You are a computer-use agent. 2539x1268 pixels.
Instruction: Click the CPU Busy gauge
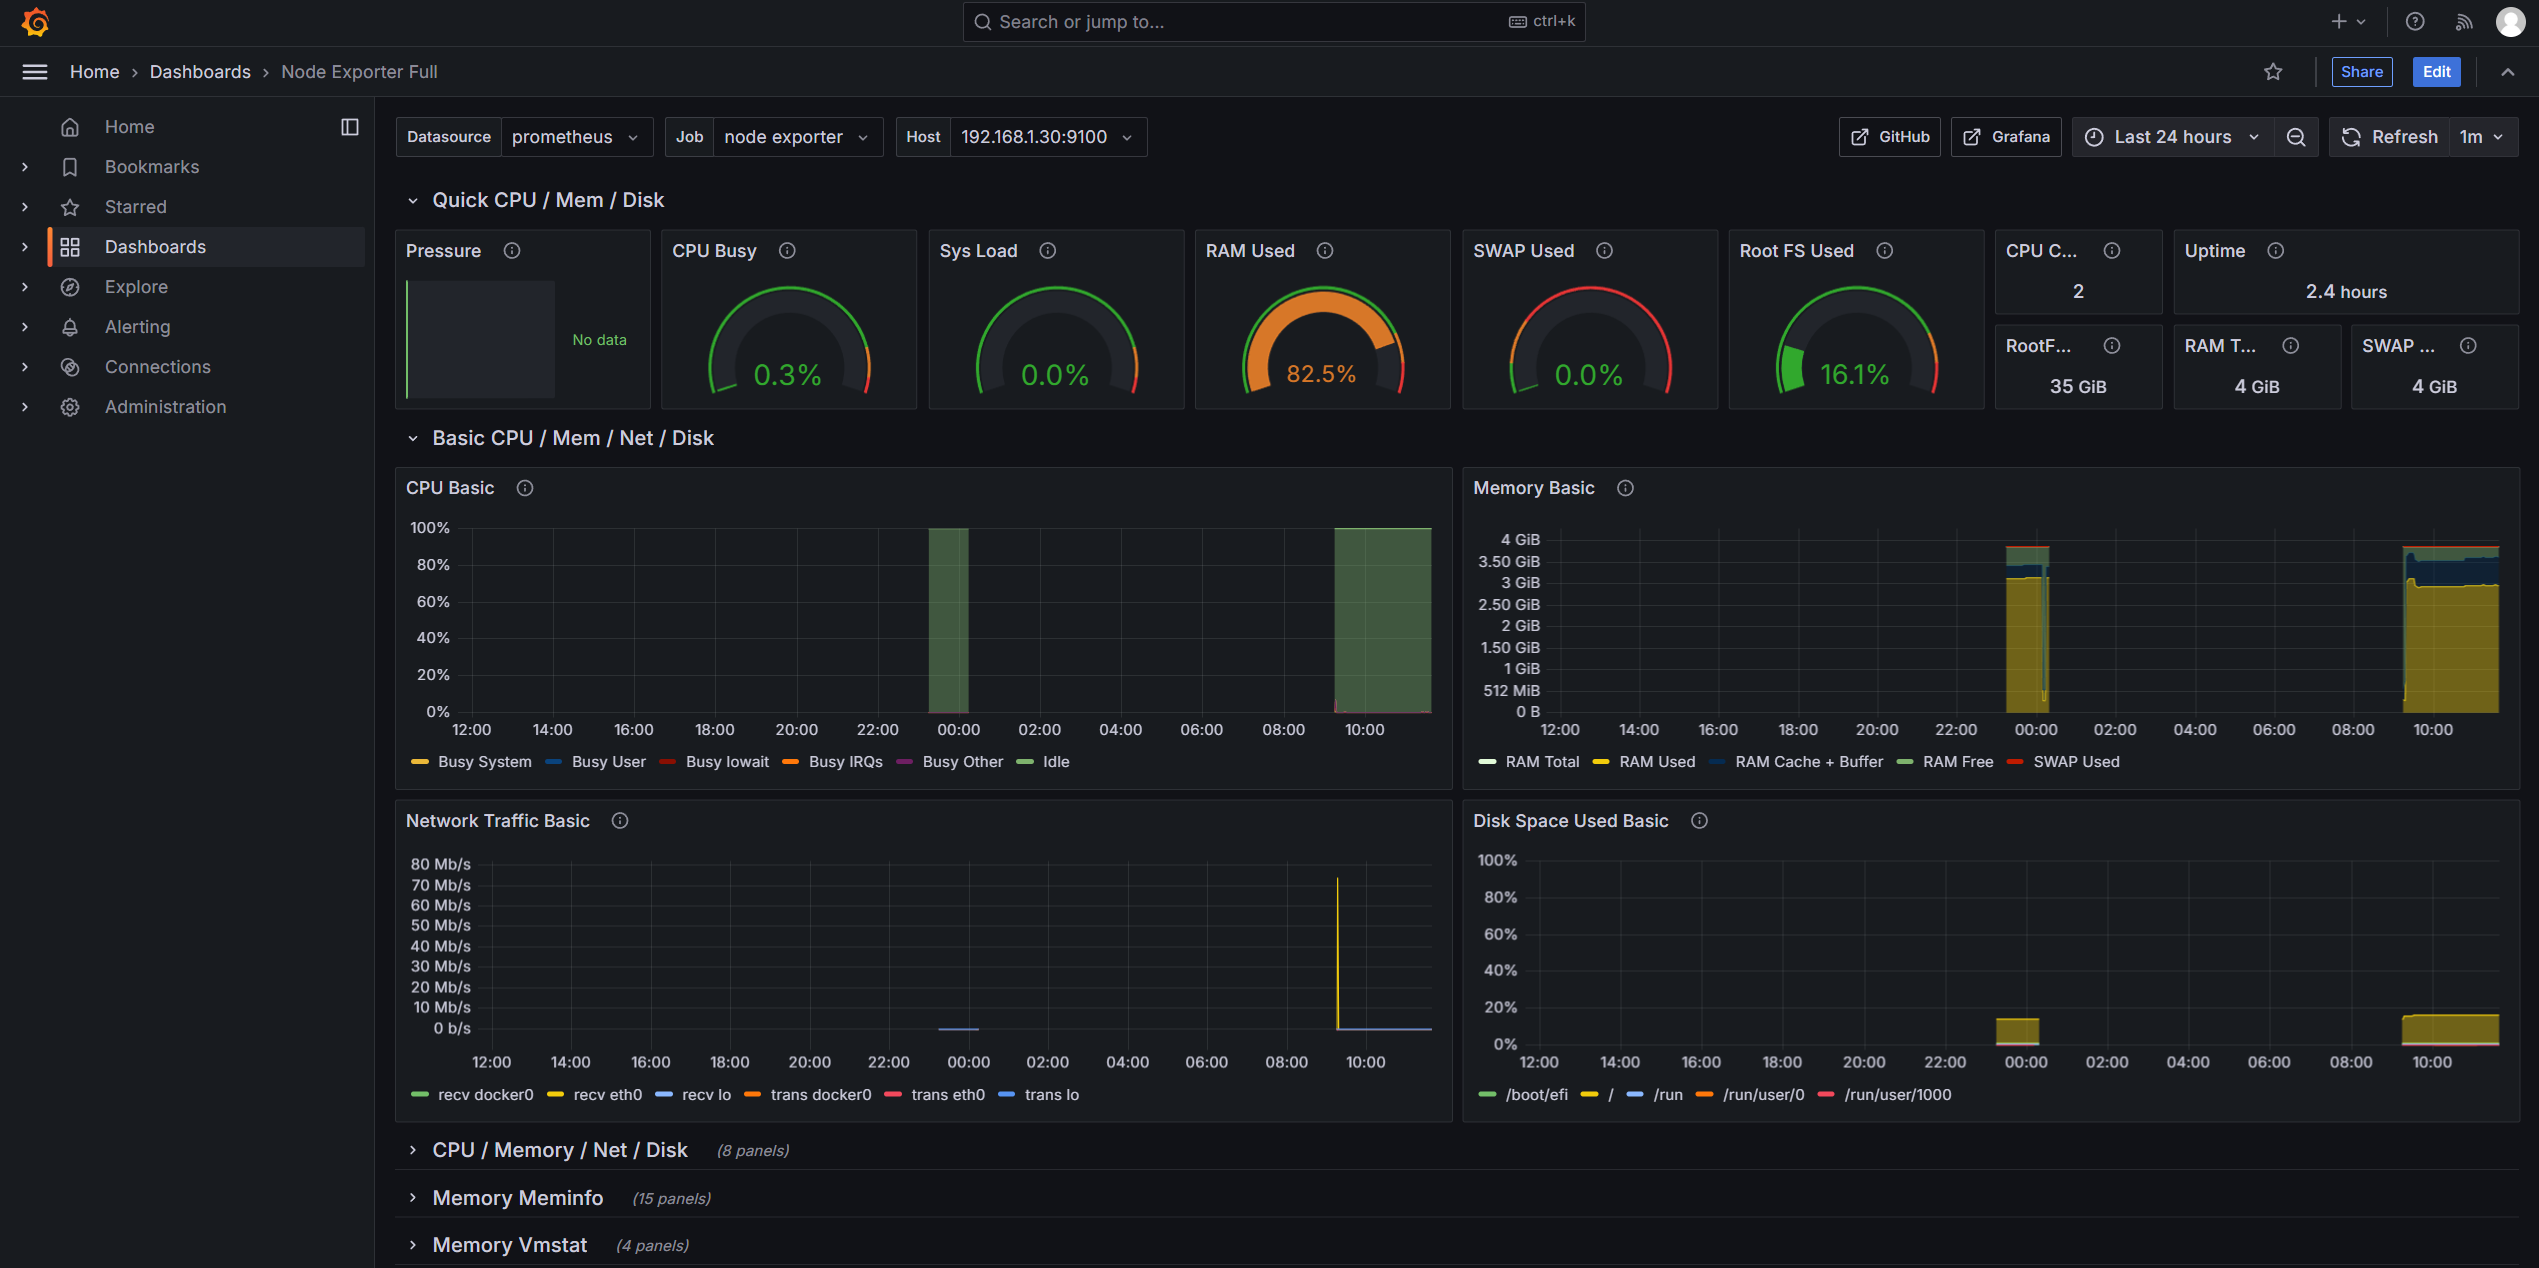[x=789, y=342]
